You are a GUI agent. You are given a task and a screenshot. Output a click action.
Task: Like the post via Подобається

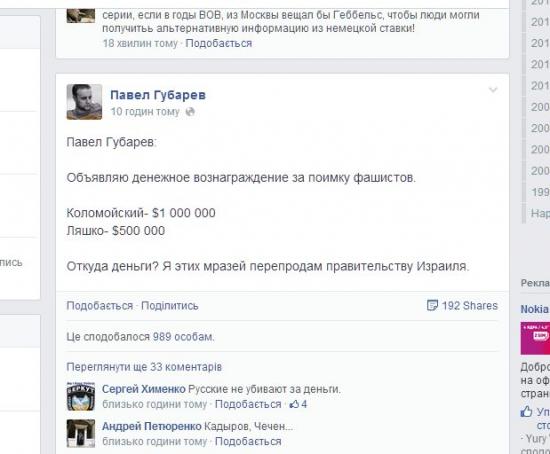point(100,306)
